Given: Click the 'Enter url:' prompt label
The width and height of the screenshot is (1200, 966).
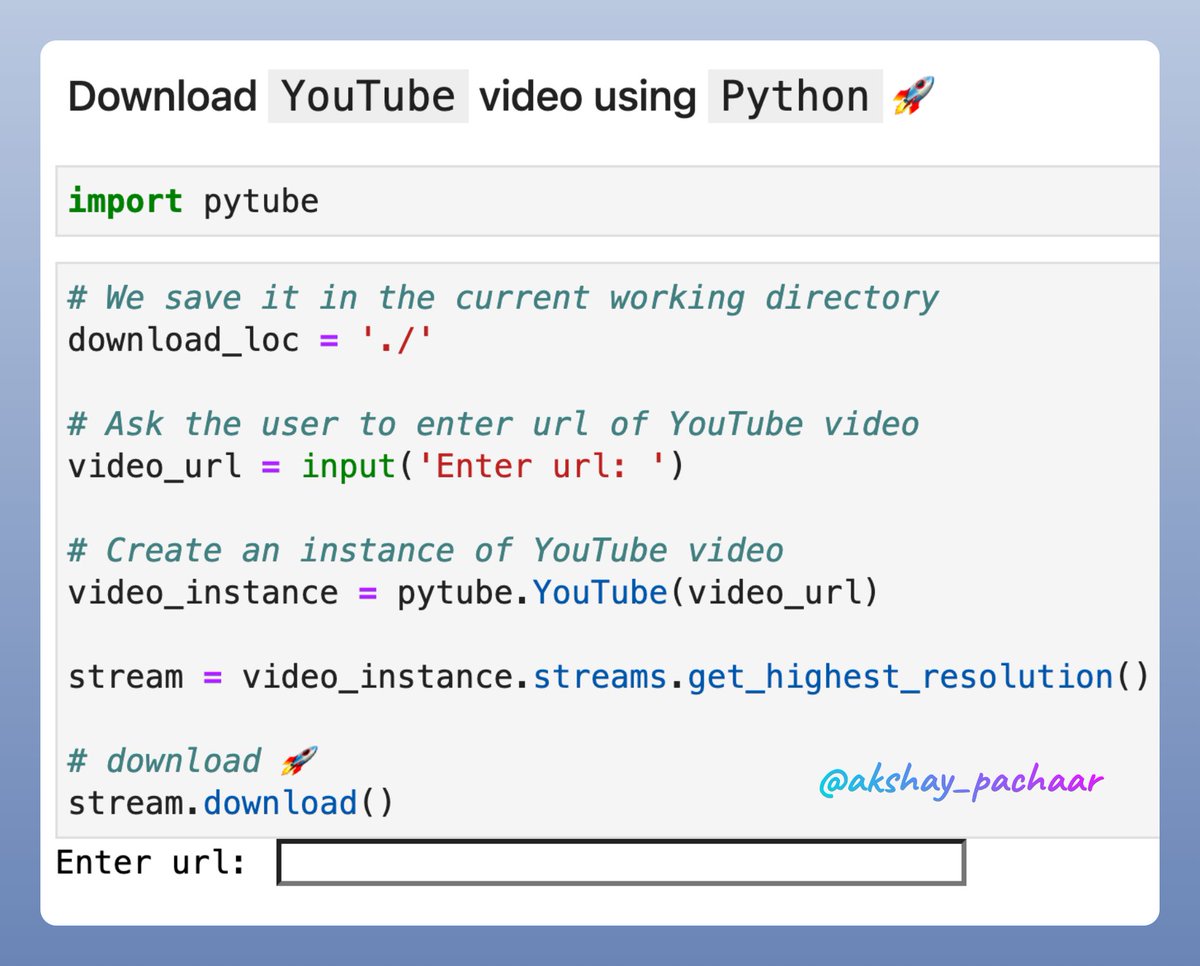Looking at the screenshot, I should tap(151, 862).
